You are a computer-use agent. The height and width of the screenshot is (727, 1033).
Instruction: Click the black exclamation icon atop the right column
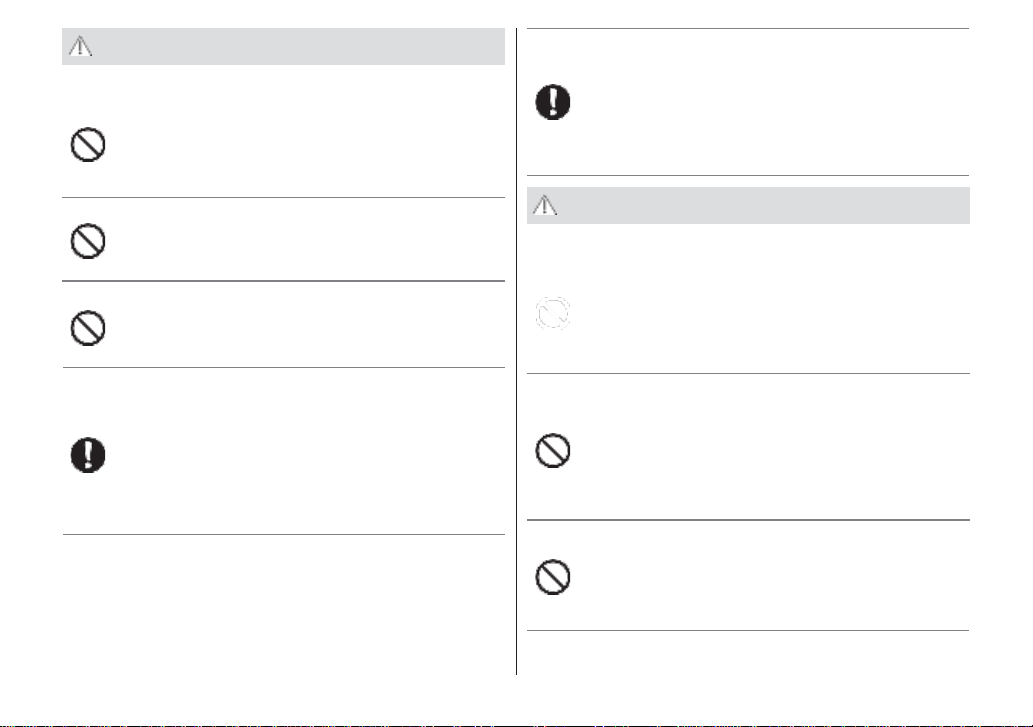[553, 102]
